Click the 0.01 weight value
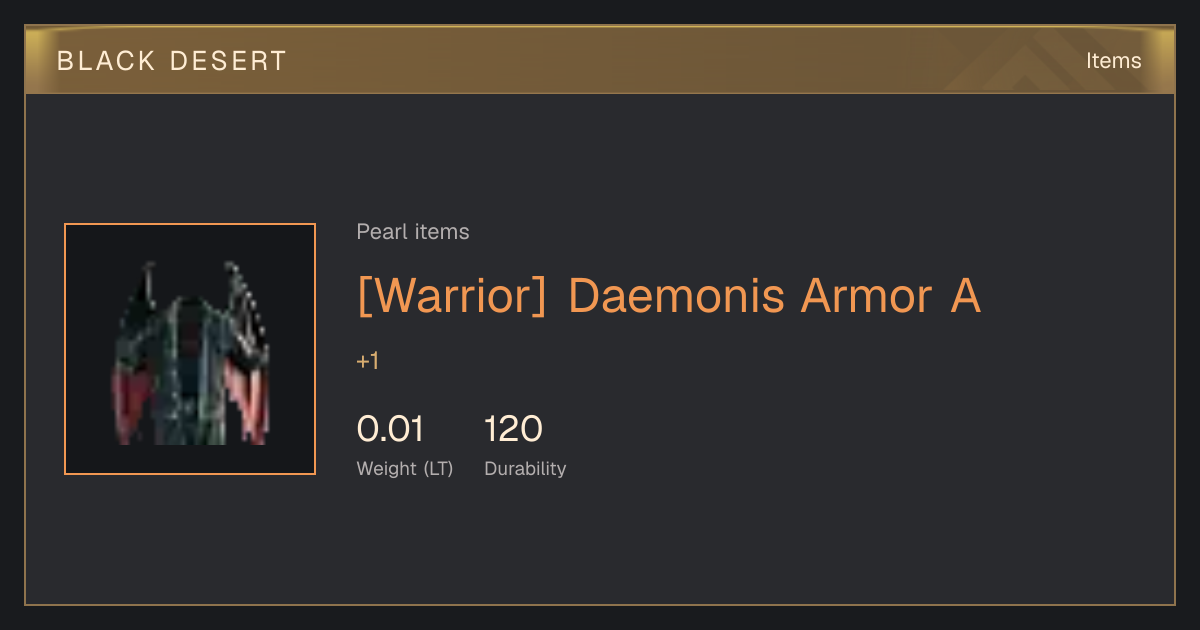 point(390,429)
